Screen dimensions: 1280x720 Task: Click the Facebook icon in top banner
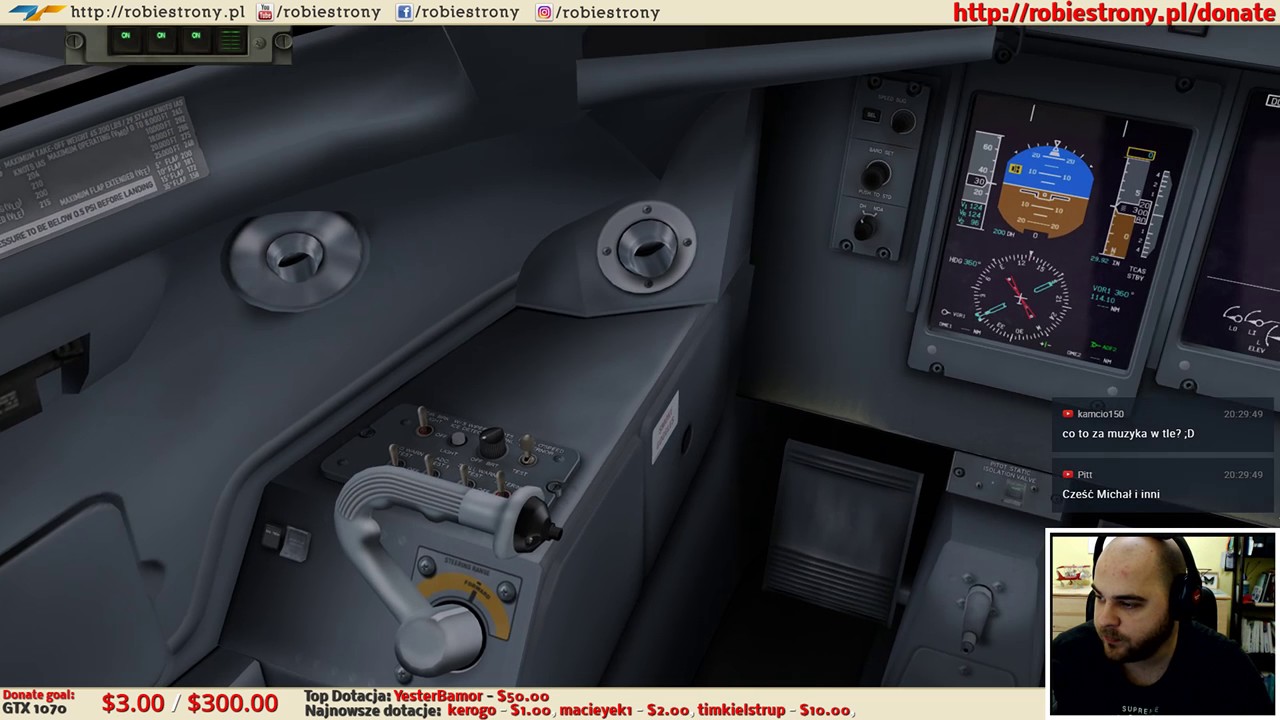(x=404, y=12)
